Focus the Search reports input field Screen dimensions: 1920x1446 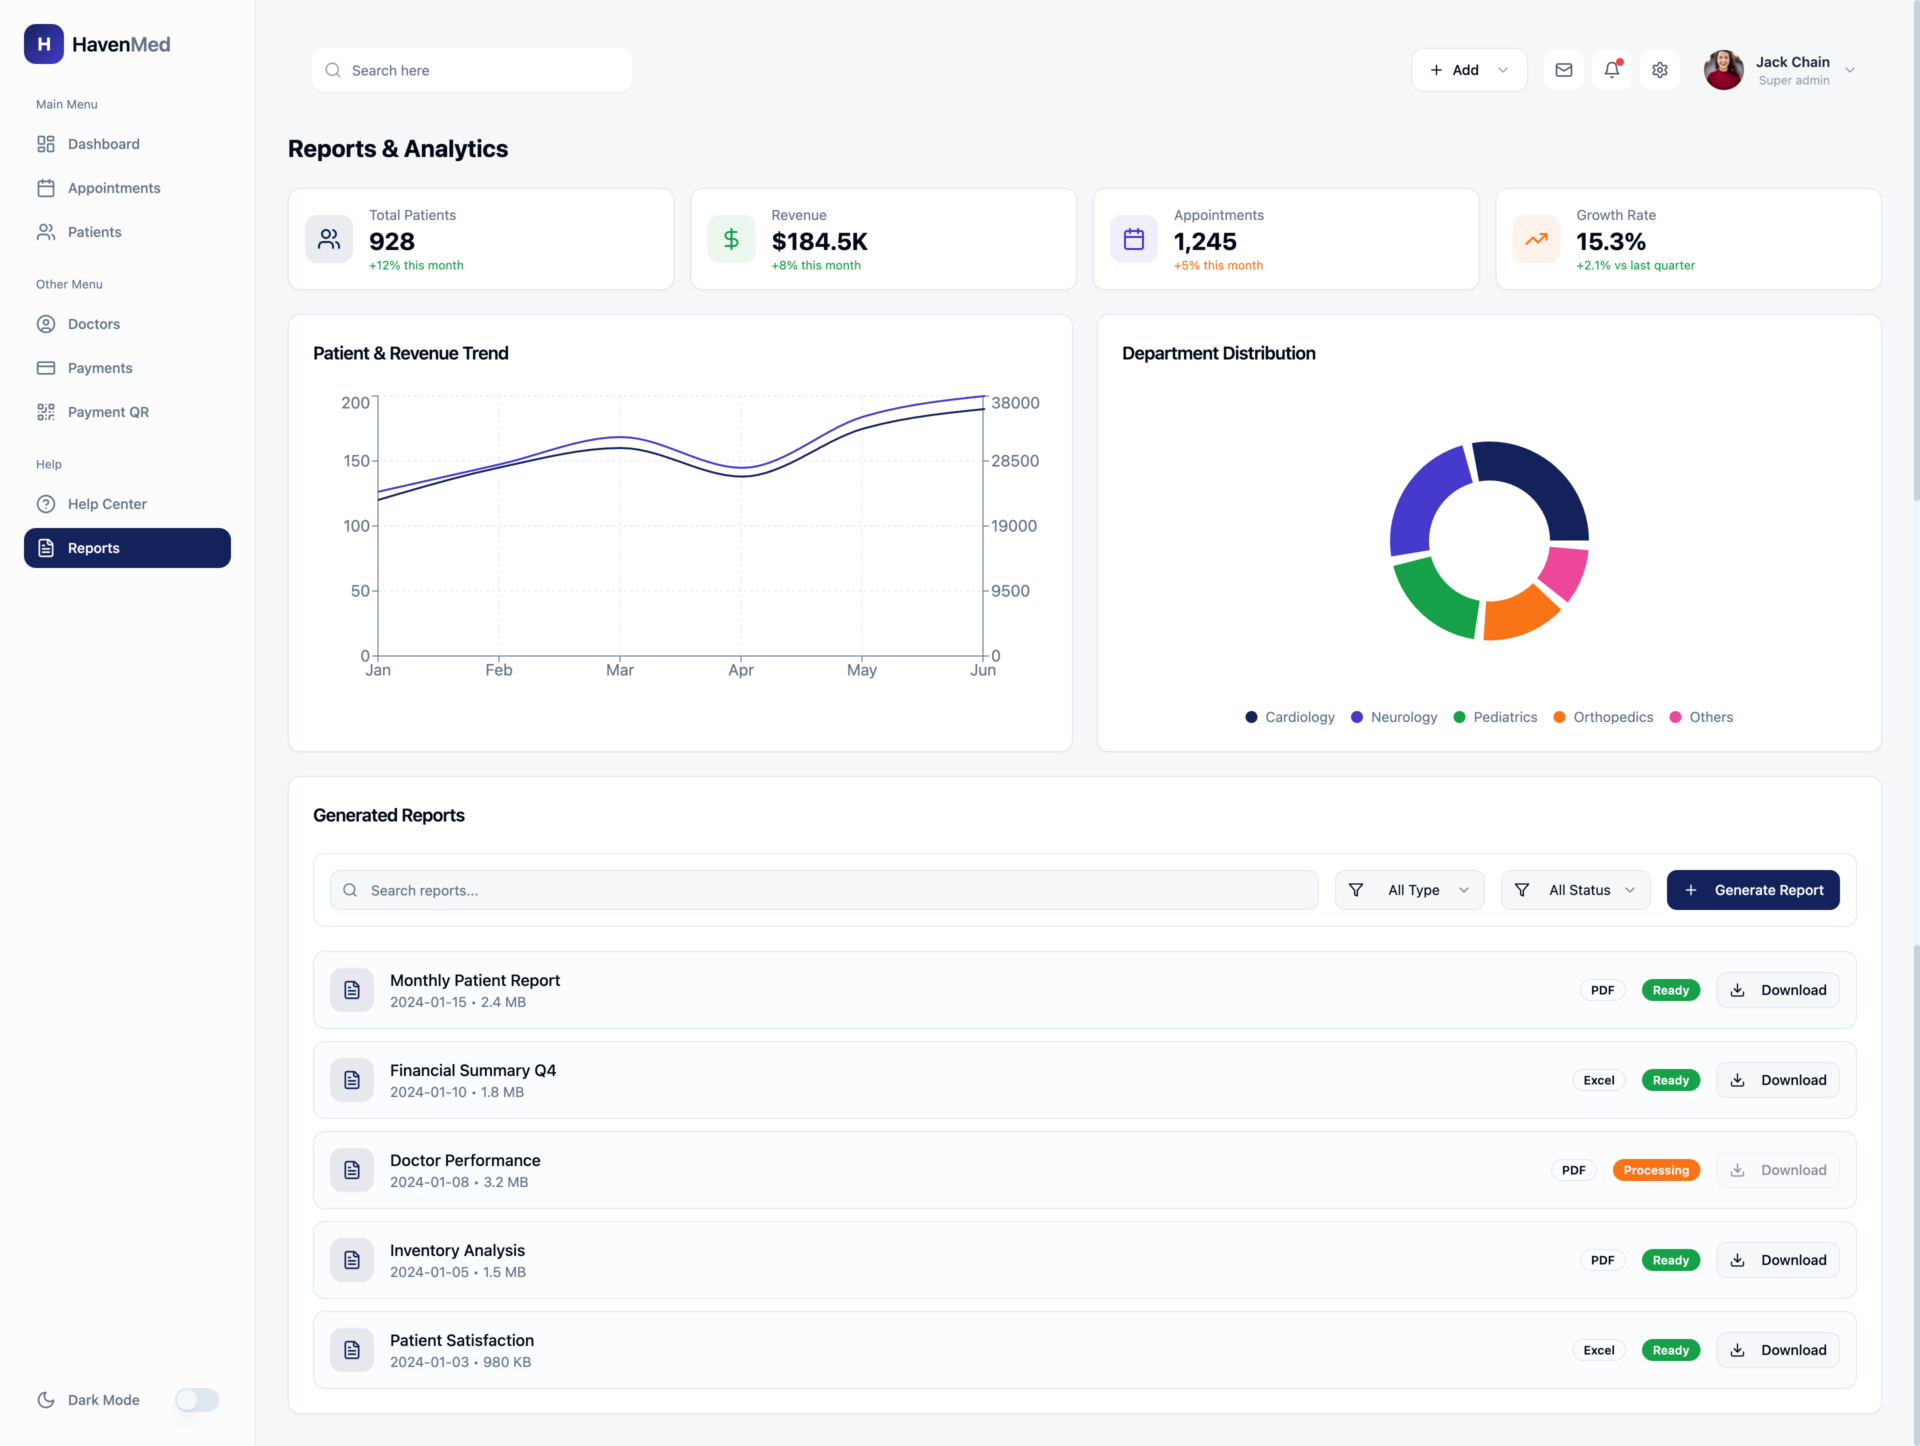coord(824,890)
